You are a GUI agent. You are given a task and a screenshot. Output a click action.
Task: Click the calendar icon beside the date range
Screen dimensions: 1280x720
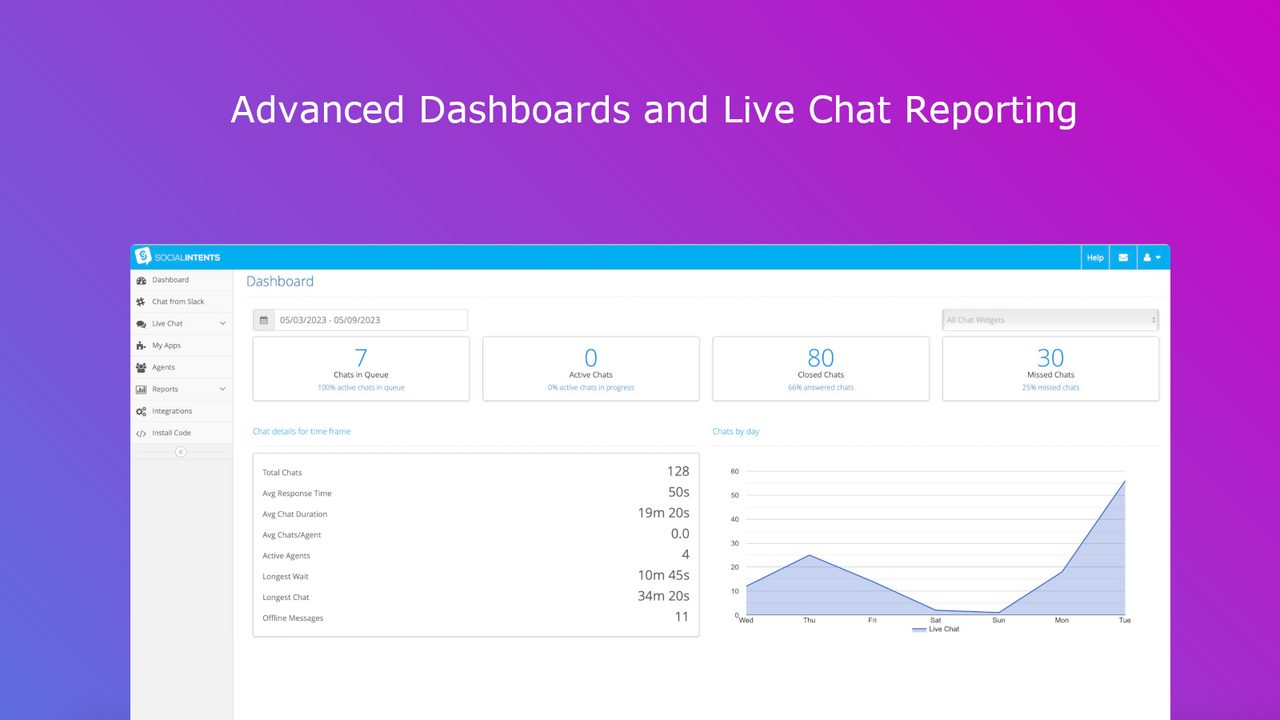pyautogui.click(x=262, y=319)
